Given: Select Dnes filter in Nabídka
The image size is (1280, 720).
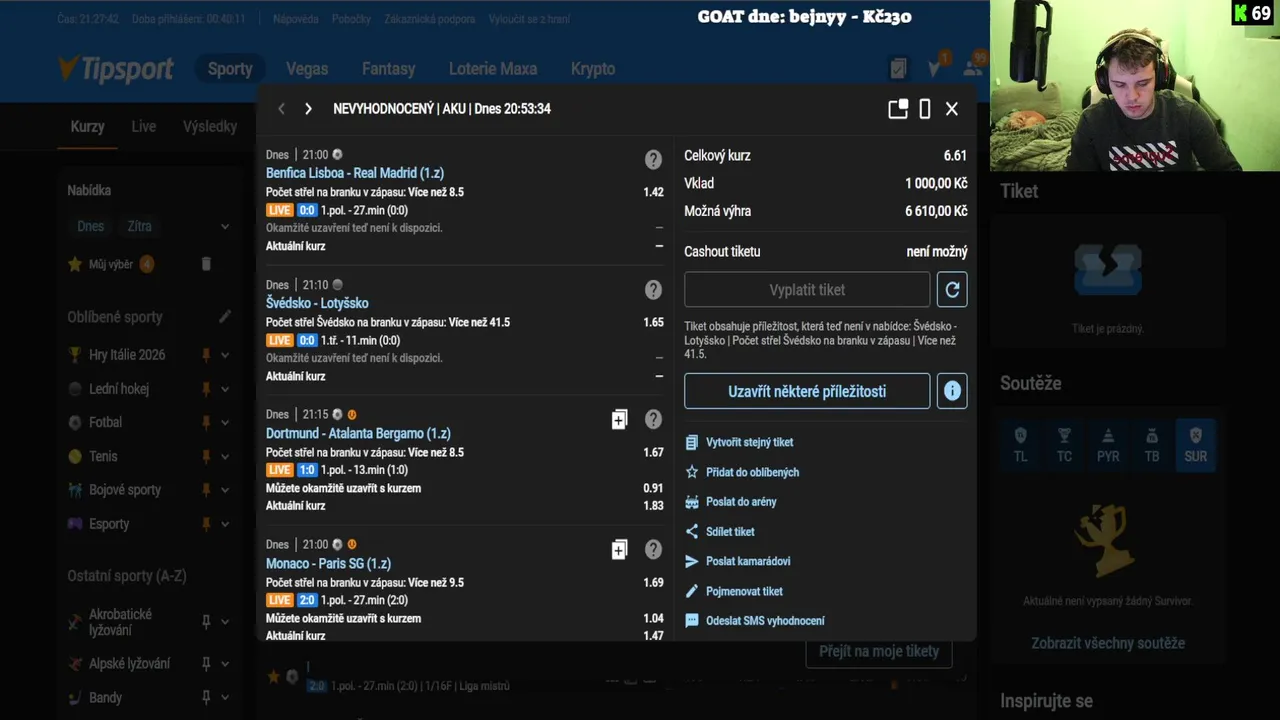Looking at the screenshot, I should click(x=90, y=226).
